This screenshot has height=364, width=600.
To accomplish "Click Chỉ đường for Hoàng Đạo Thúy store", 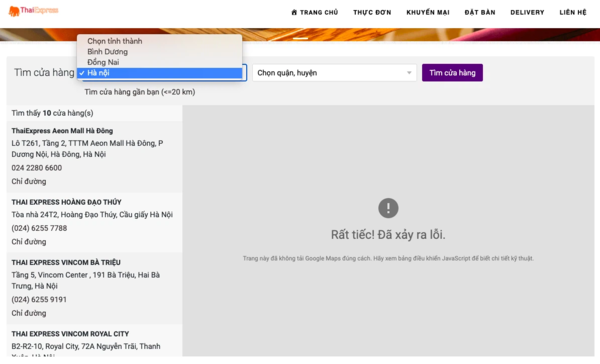I will click(29, 242).
